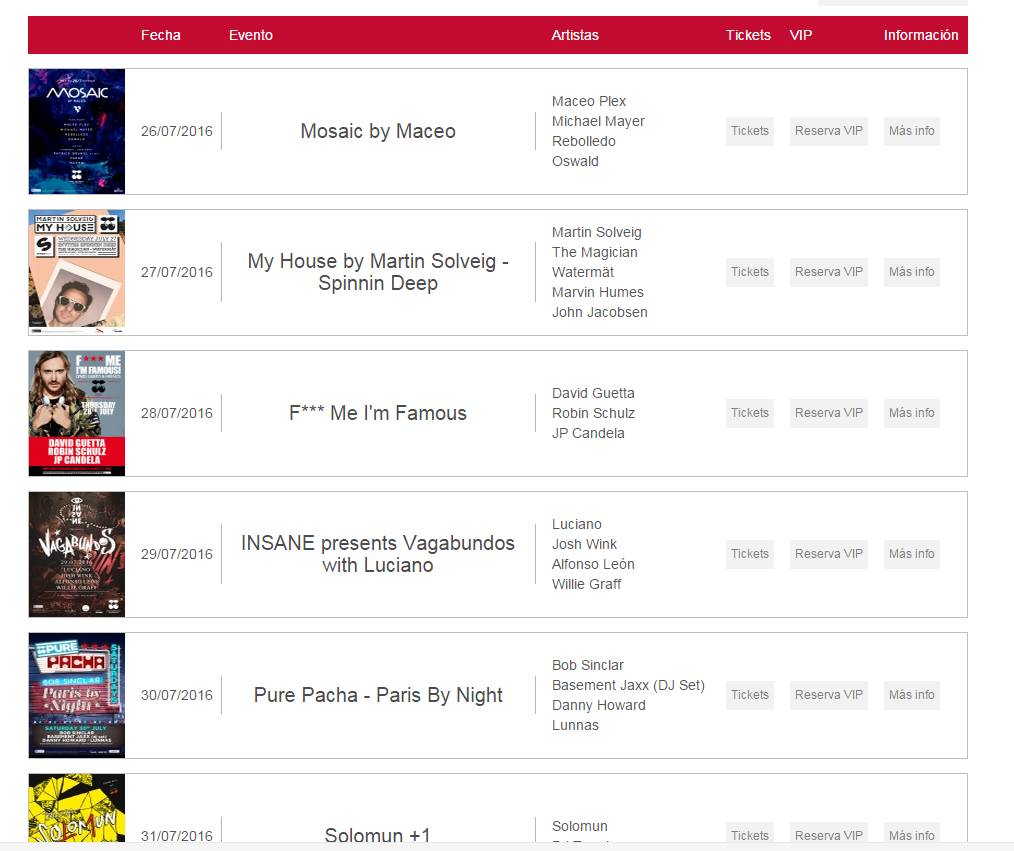Click artist name JP Candela
The width and height of the screenshot is (1014, 851).
coord(588,433)
